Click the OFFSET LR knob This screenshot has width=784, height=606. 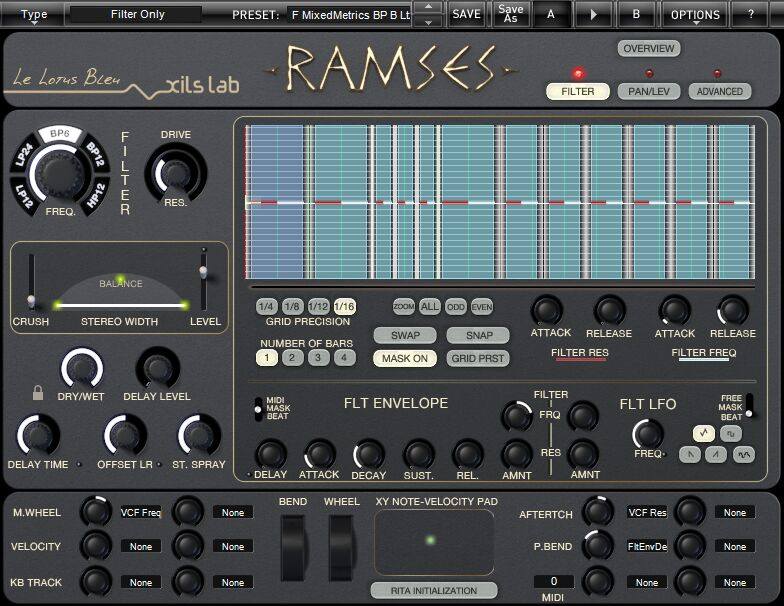124,435
